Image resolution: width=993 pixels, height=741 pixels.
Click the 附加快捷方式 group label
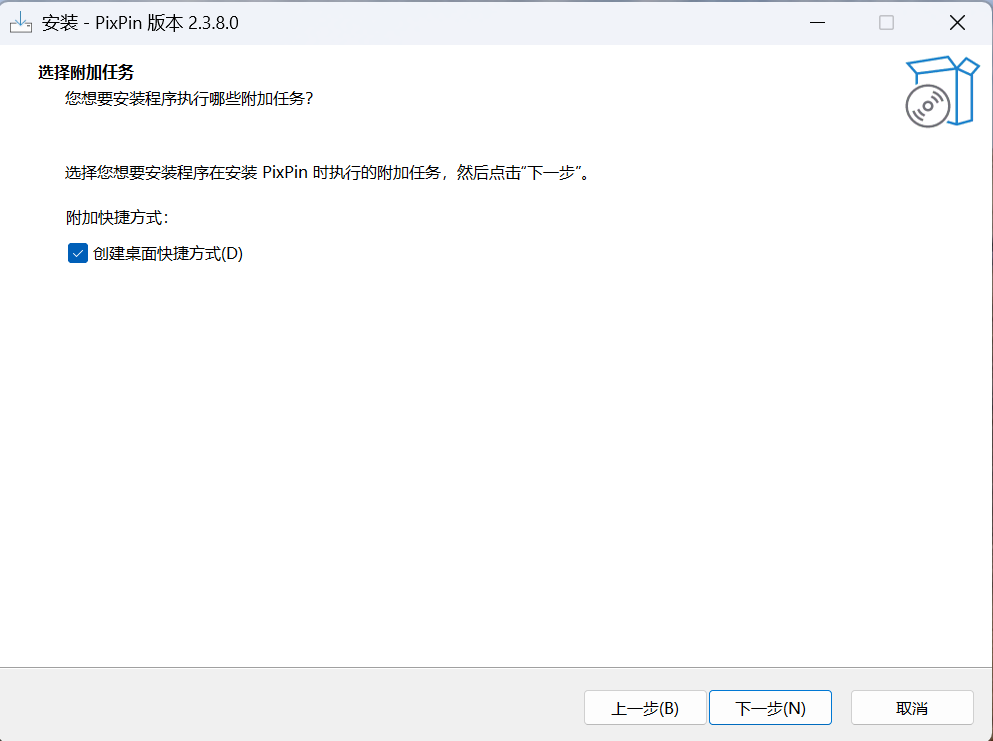[117, 217]
